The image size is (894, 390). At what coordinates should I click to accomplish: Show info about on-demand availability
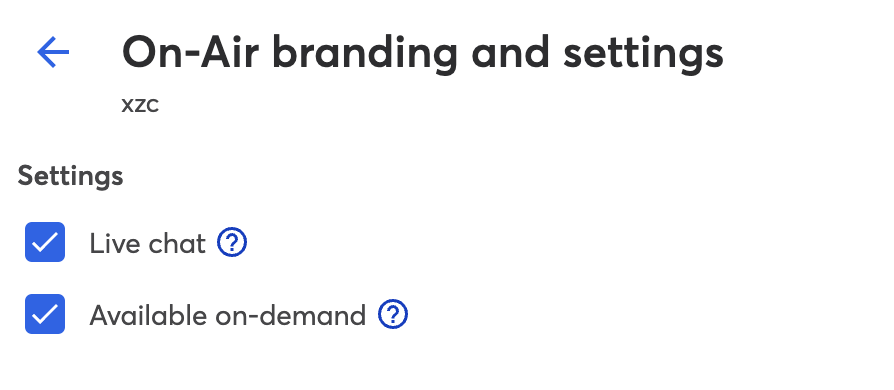click(x=393, y=315)
